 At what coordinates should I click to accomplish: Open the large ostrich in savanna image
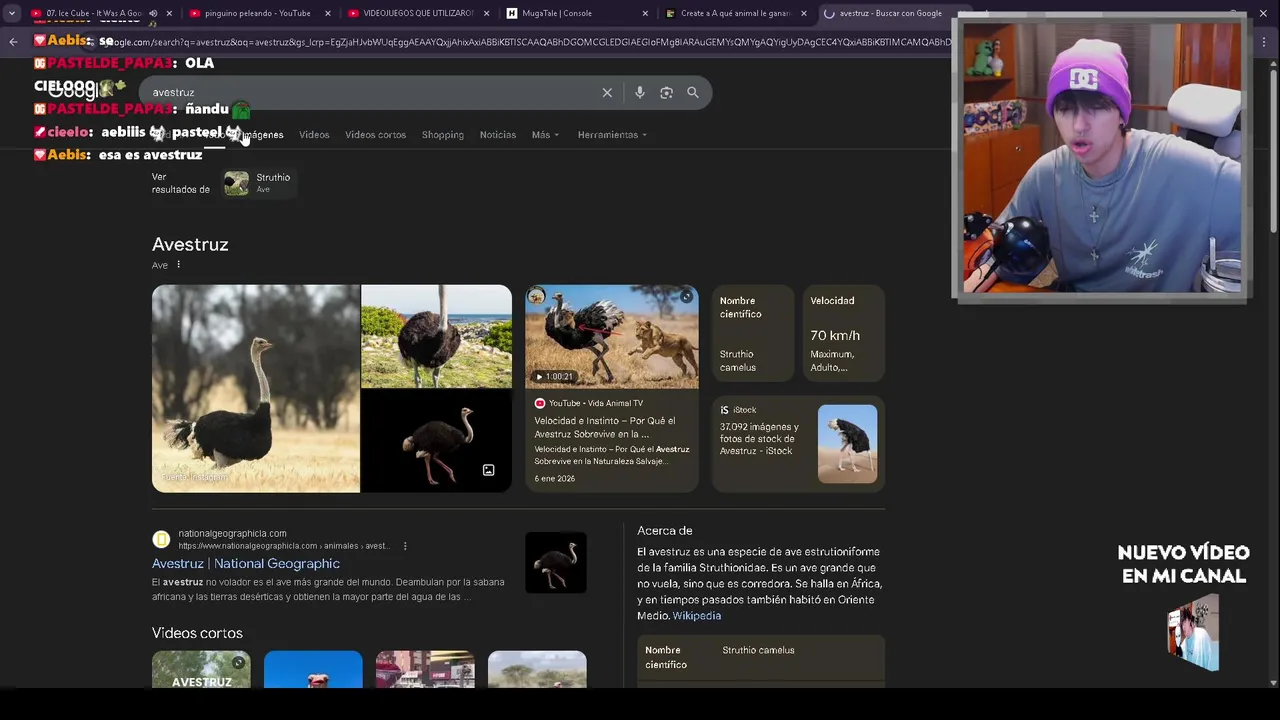(x=255, y=388)
